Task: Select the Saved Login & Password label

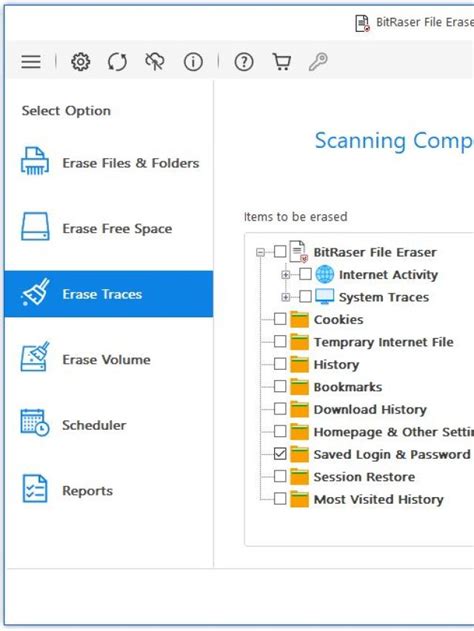Action: pyautogui.click(x=392, y=454)
